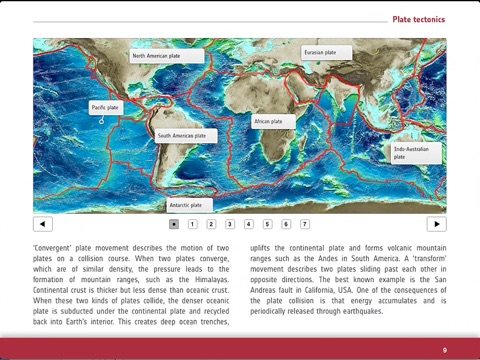
Task: Click the South American plate label
Action: click(x=186, y=136)
